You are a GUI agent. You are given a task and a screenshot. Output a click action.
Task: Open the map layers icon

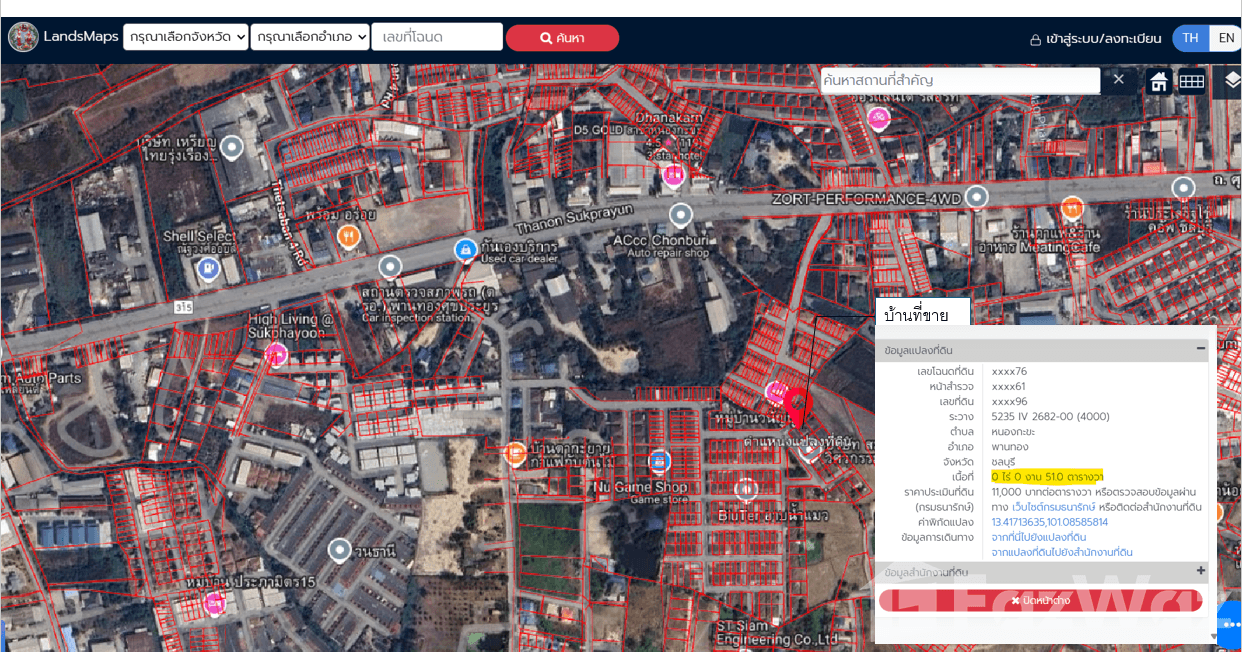point(1231,80)
